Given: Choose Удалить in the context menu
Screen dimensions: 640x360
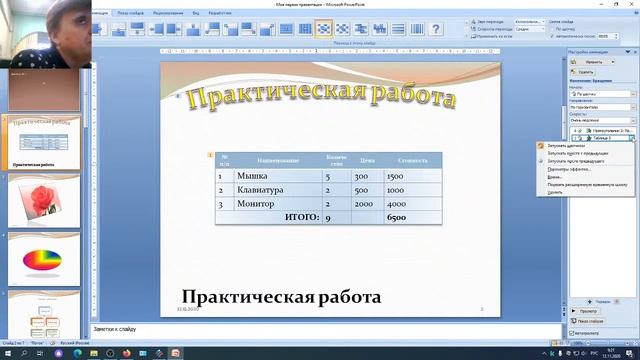Looking at the screenshot, I should click(555, 192).
